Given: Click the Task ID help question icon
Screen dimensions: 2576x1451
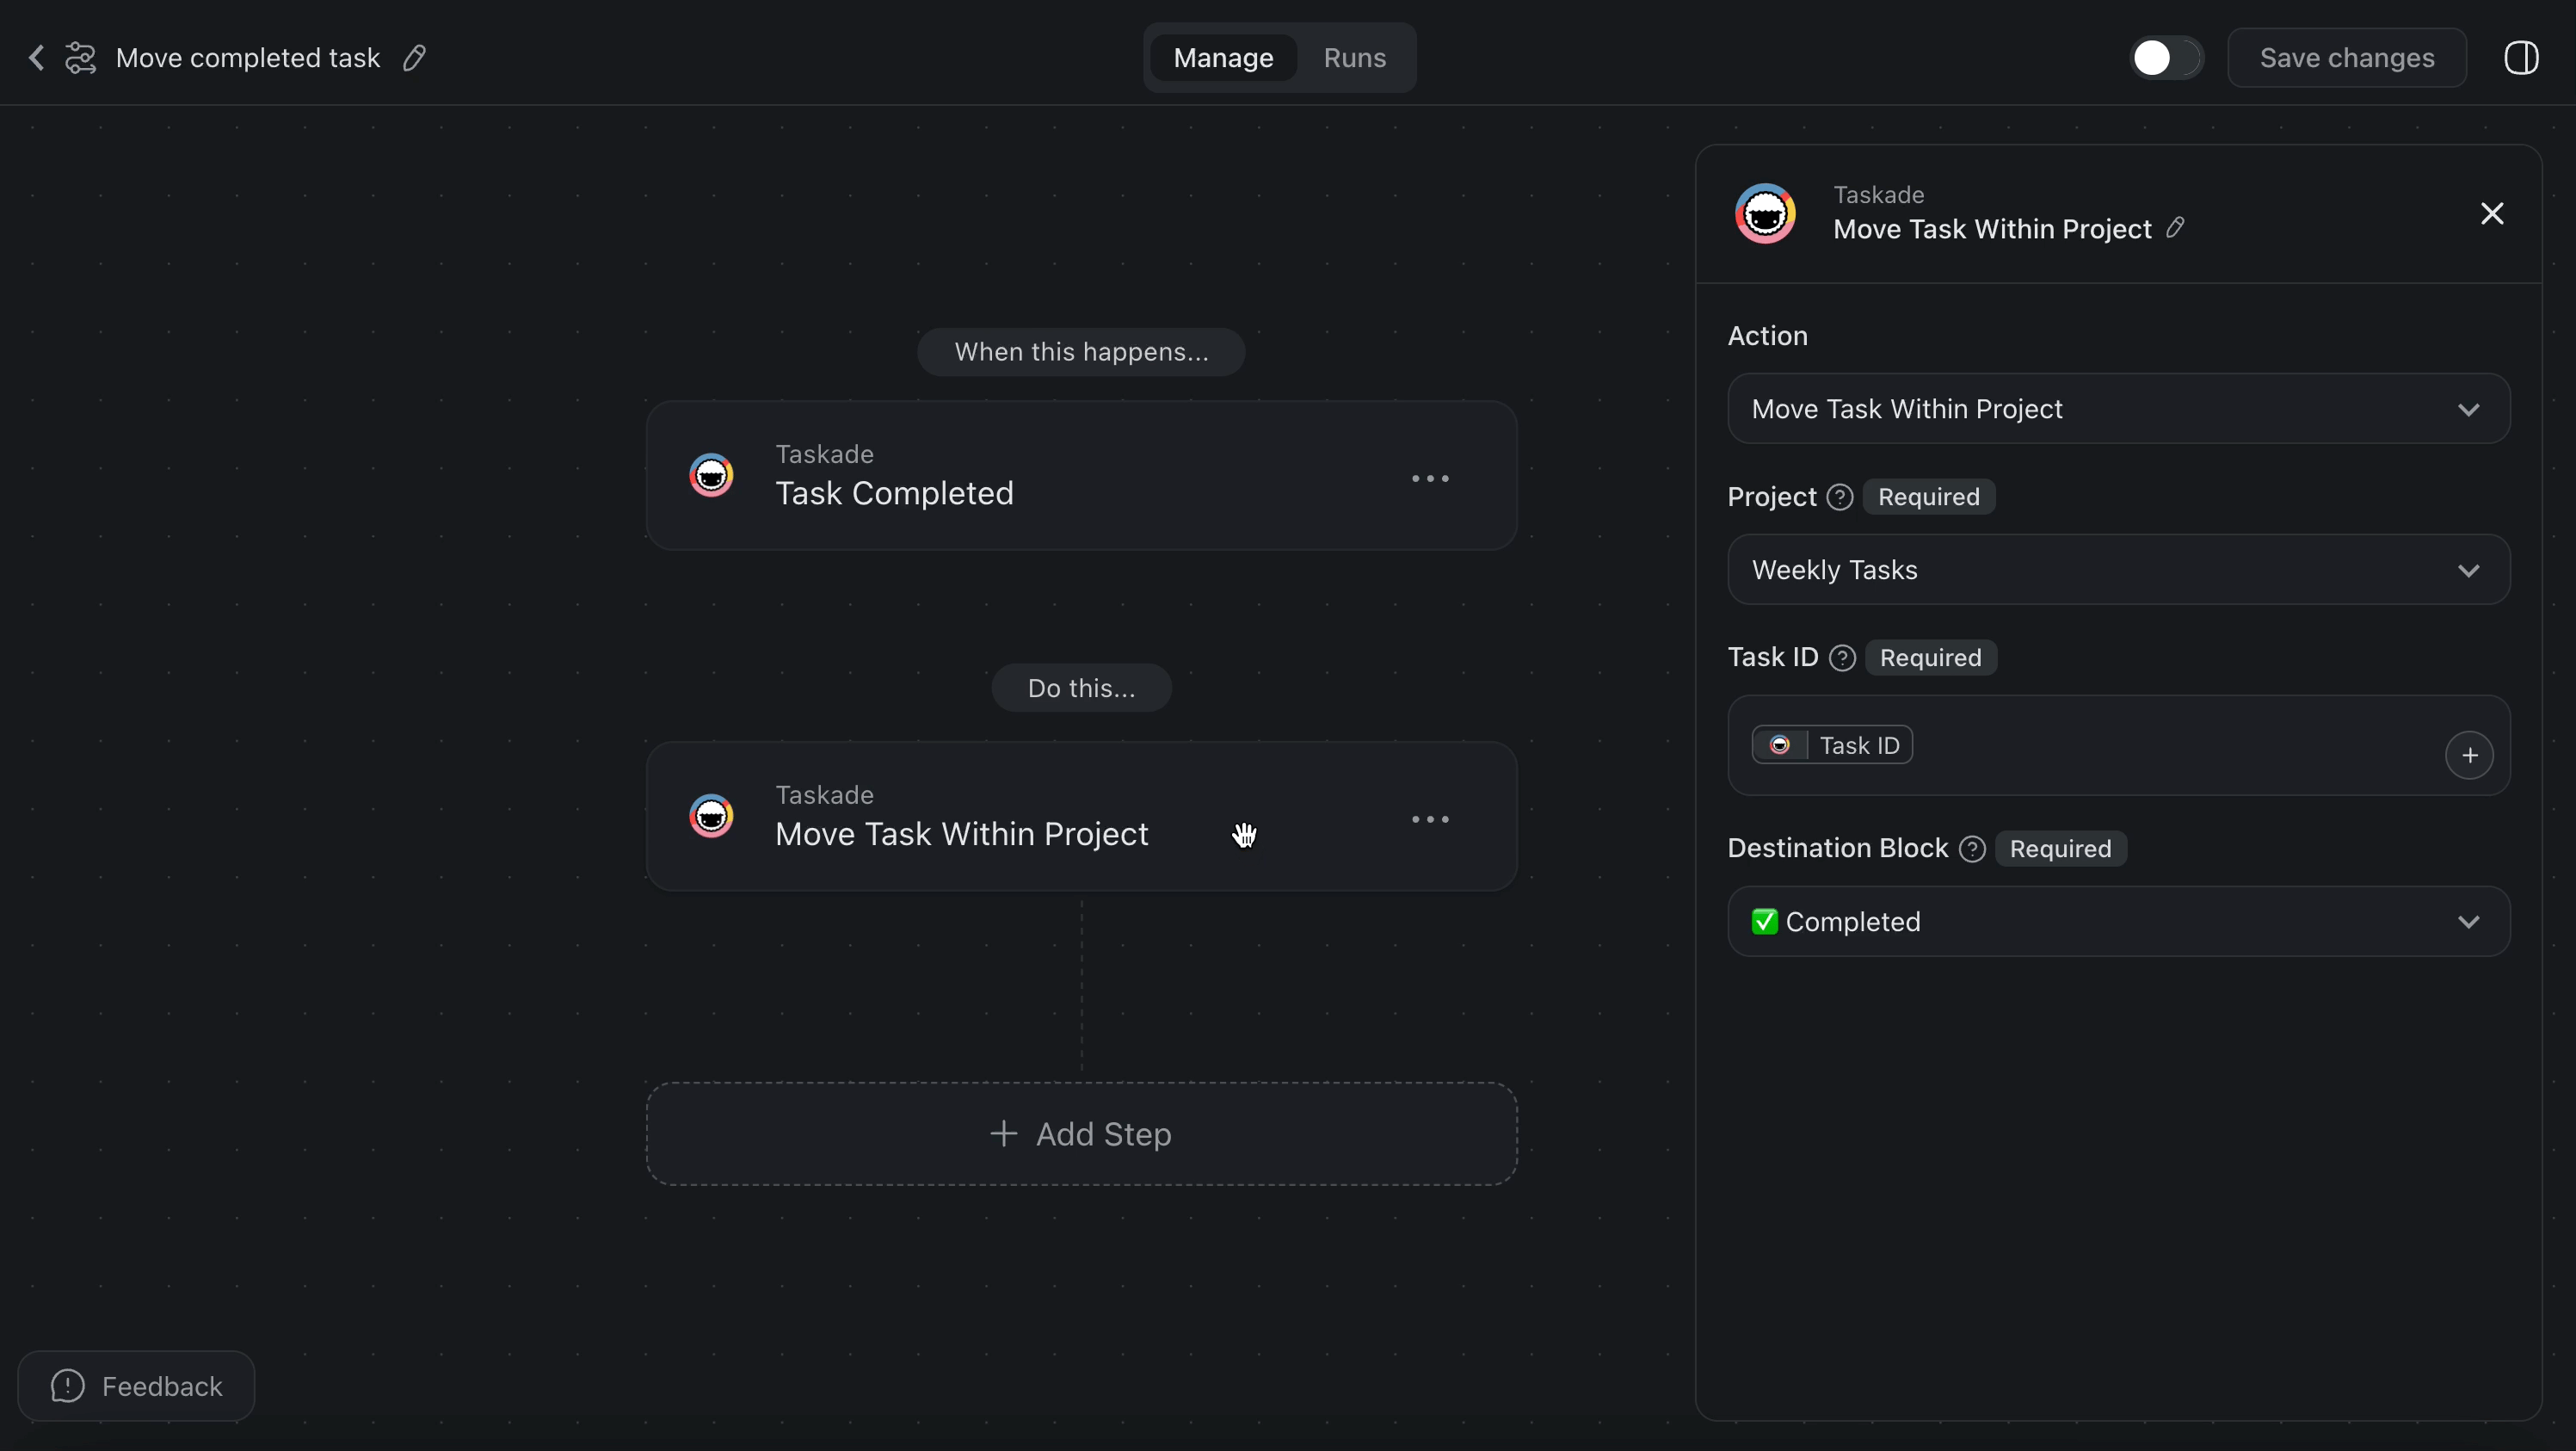Looking at the screenshot, I should [x=1841, y=657].
